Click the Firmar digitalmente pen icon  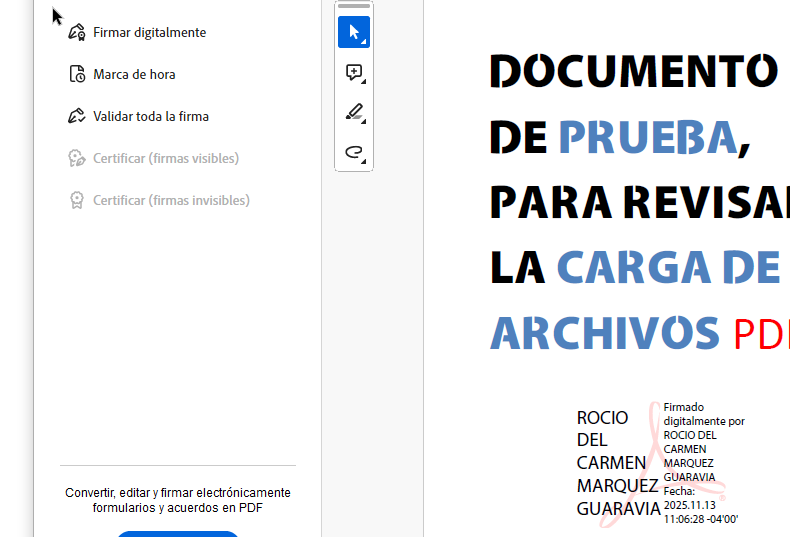77,32
